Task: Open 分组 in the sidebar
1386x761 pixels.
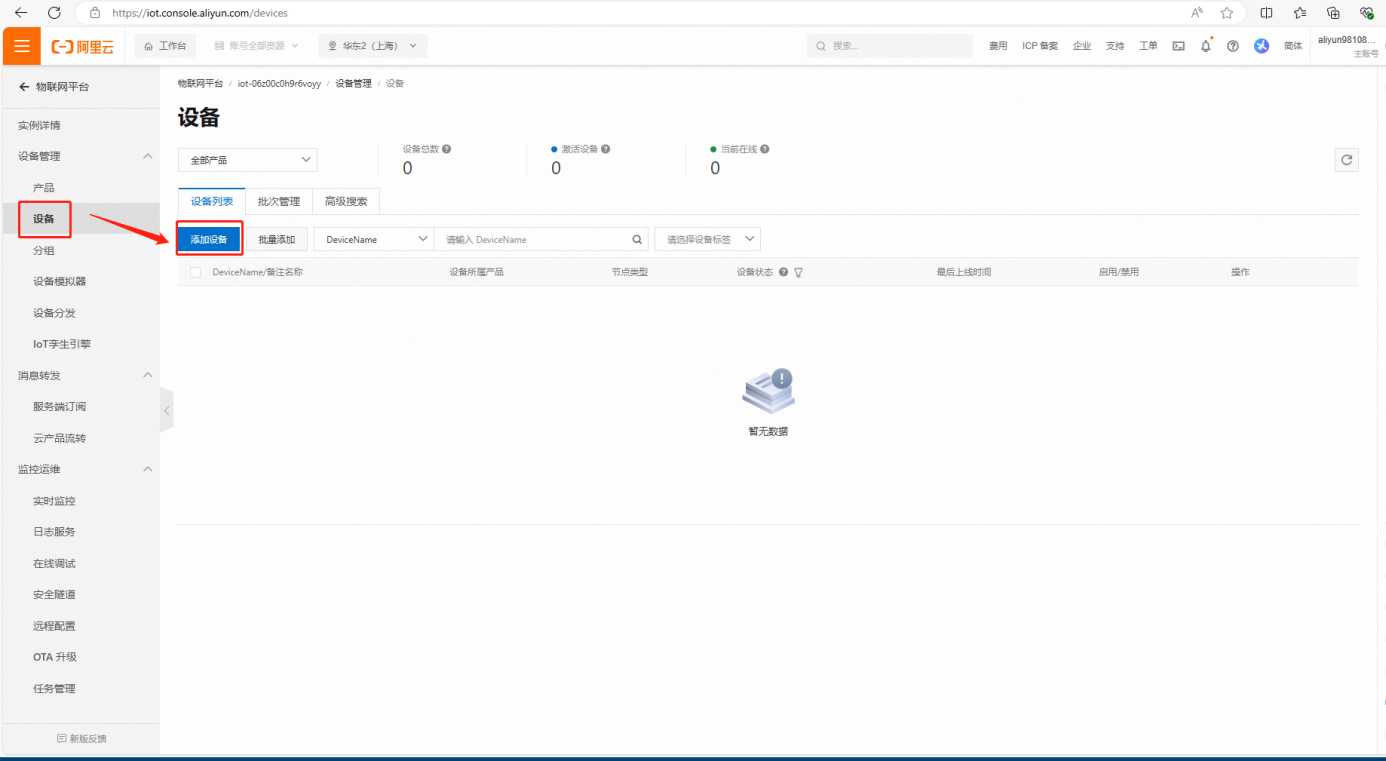Action: click(44, 250)
